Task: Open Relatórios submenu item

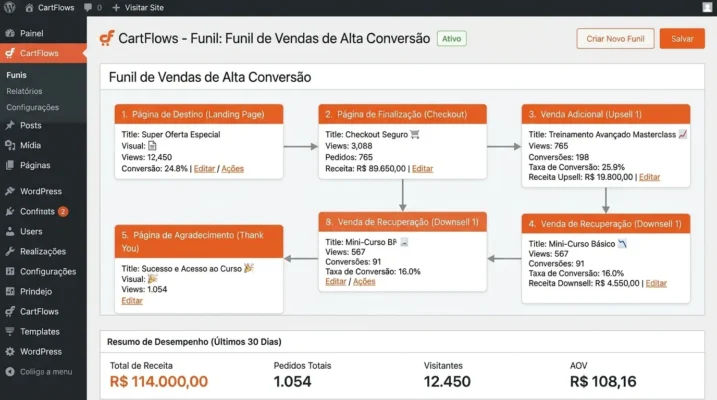Action: (x=24, y=91)
